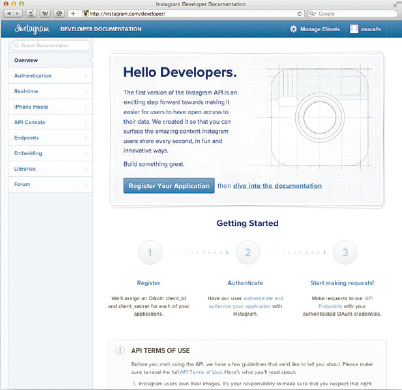Expand the Endpoints chevron in sidebar
The height and width of the screenshot is (390, 402).
86,138
